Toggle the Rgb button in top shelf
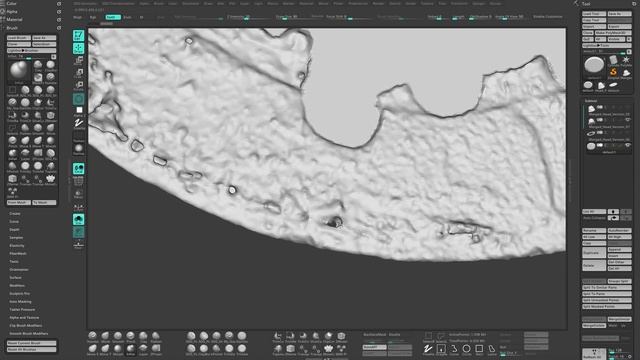 tap(93, 17)
